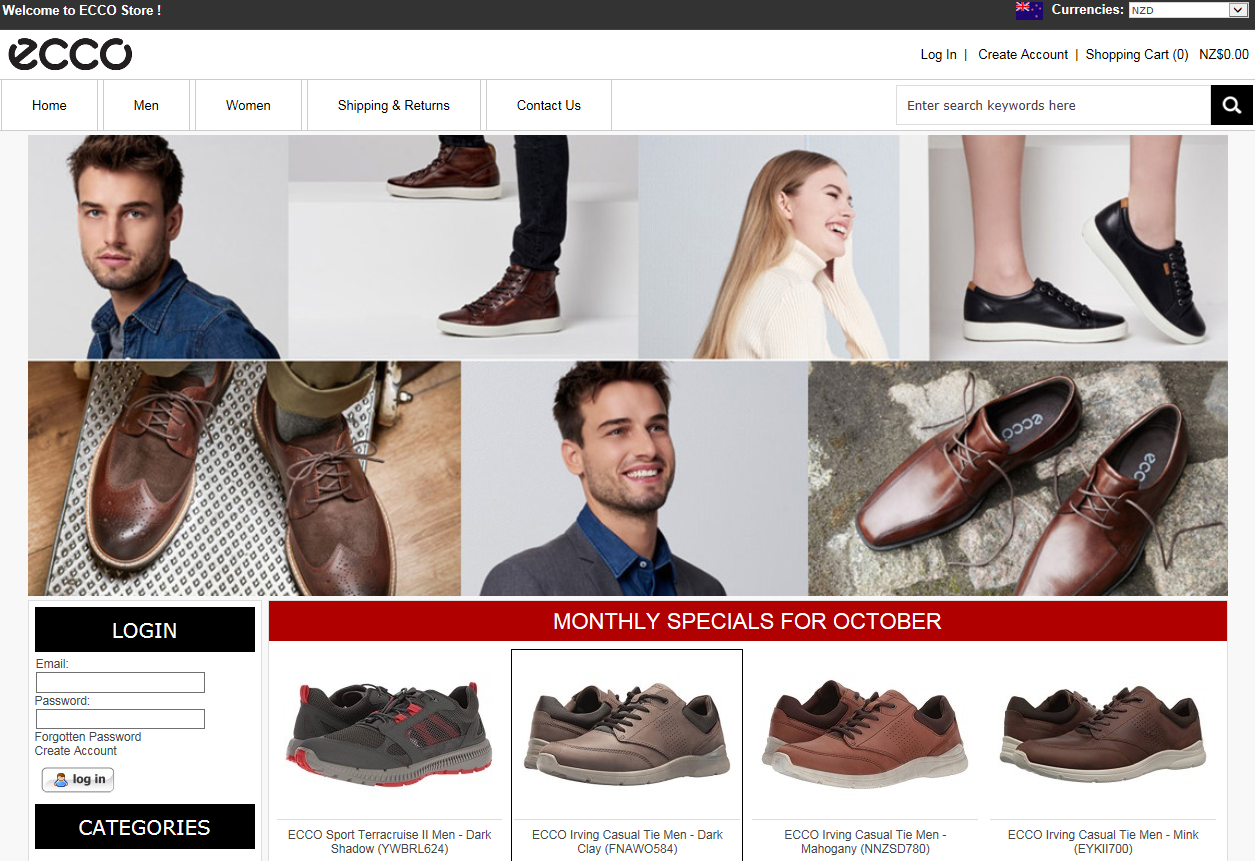
Task: Open the Home menu item
Action: tap(49, 105)
